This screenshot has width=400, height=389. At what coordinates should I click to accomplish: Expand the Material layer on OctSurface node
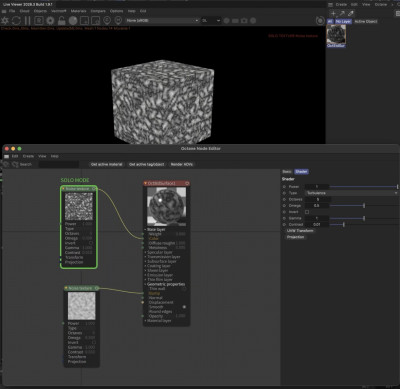(x=145, y=321)
